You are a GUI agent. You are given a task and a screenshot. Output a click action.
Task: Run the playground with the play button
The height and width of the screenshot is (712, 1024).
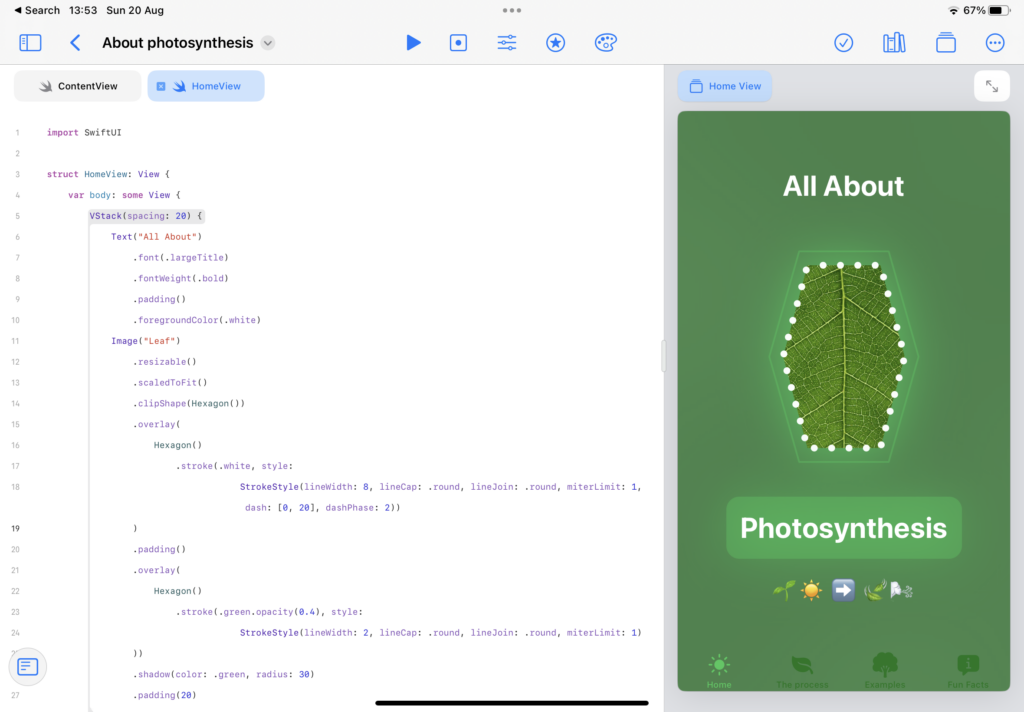pos(413,42)
